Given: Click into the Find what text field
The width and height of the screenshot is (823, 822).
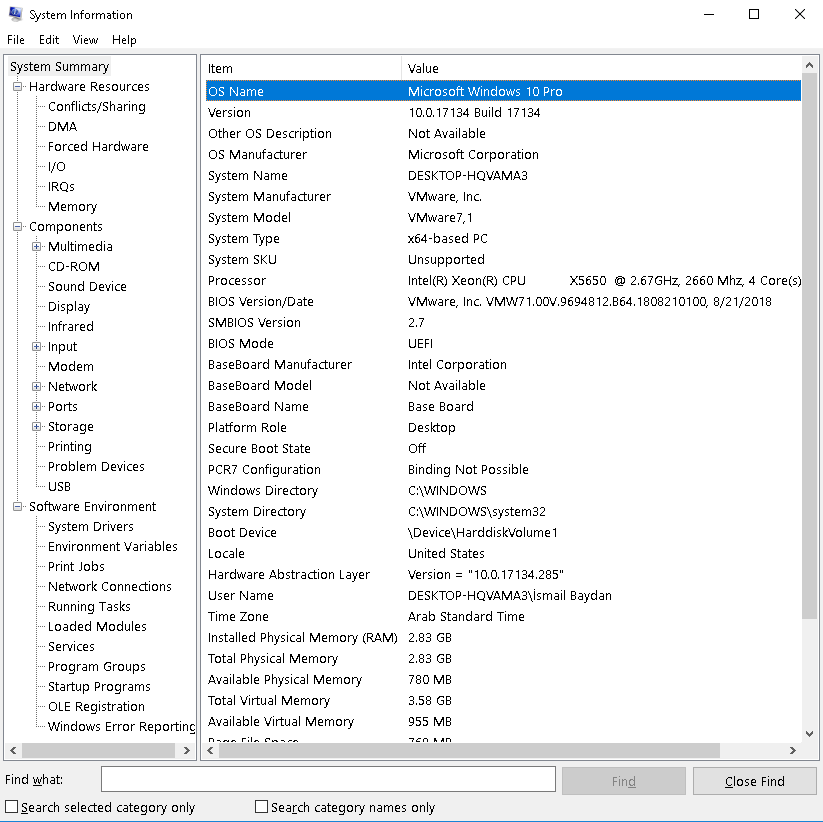Looking at the screenshot, I should (328, 779).
